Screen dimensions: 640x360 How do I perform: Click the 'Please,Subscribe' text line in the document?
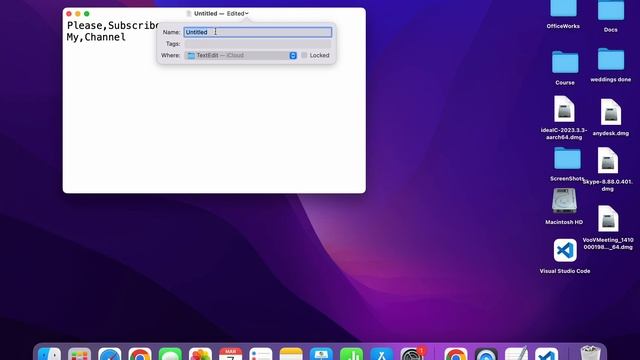113,26
